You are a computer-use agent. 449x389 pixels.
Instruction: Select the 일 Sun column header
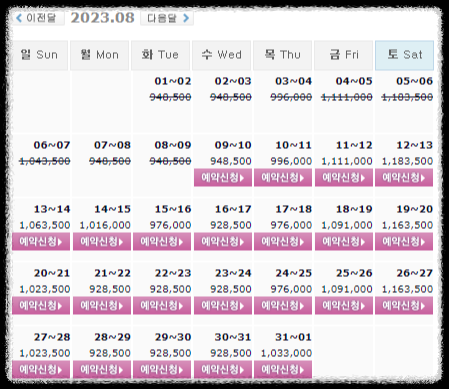coord(40,55)
